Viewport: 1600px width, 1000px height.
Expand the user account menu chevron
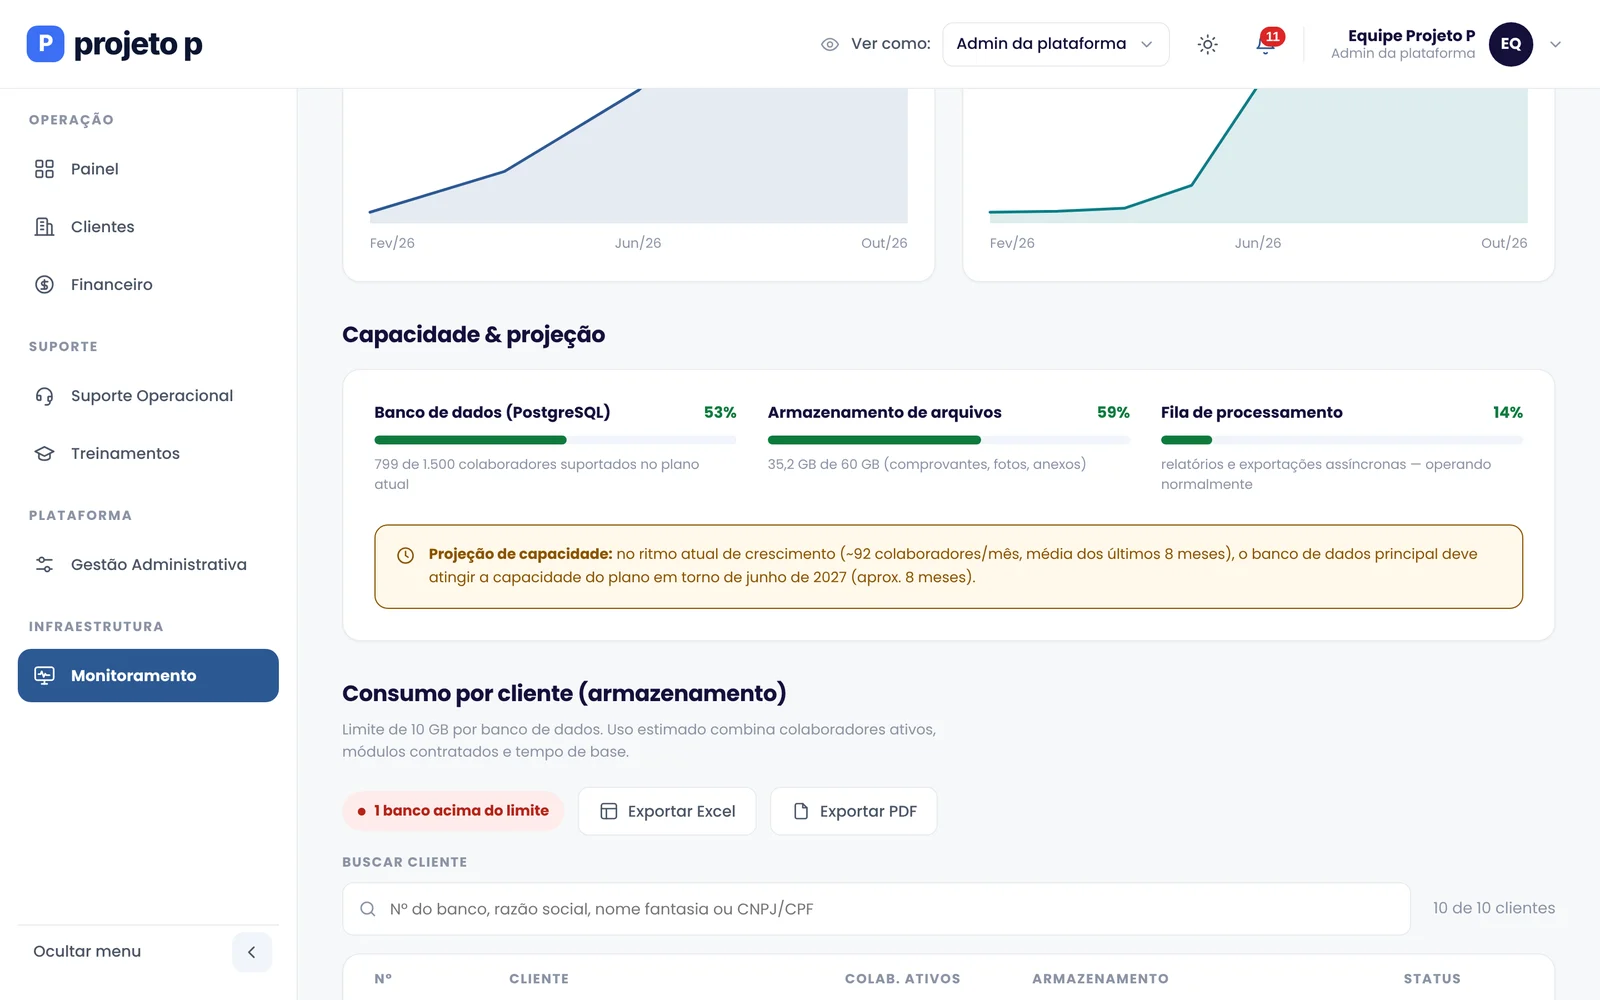click(1555, 44)
